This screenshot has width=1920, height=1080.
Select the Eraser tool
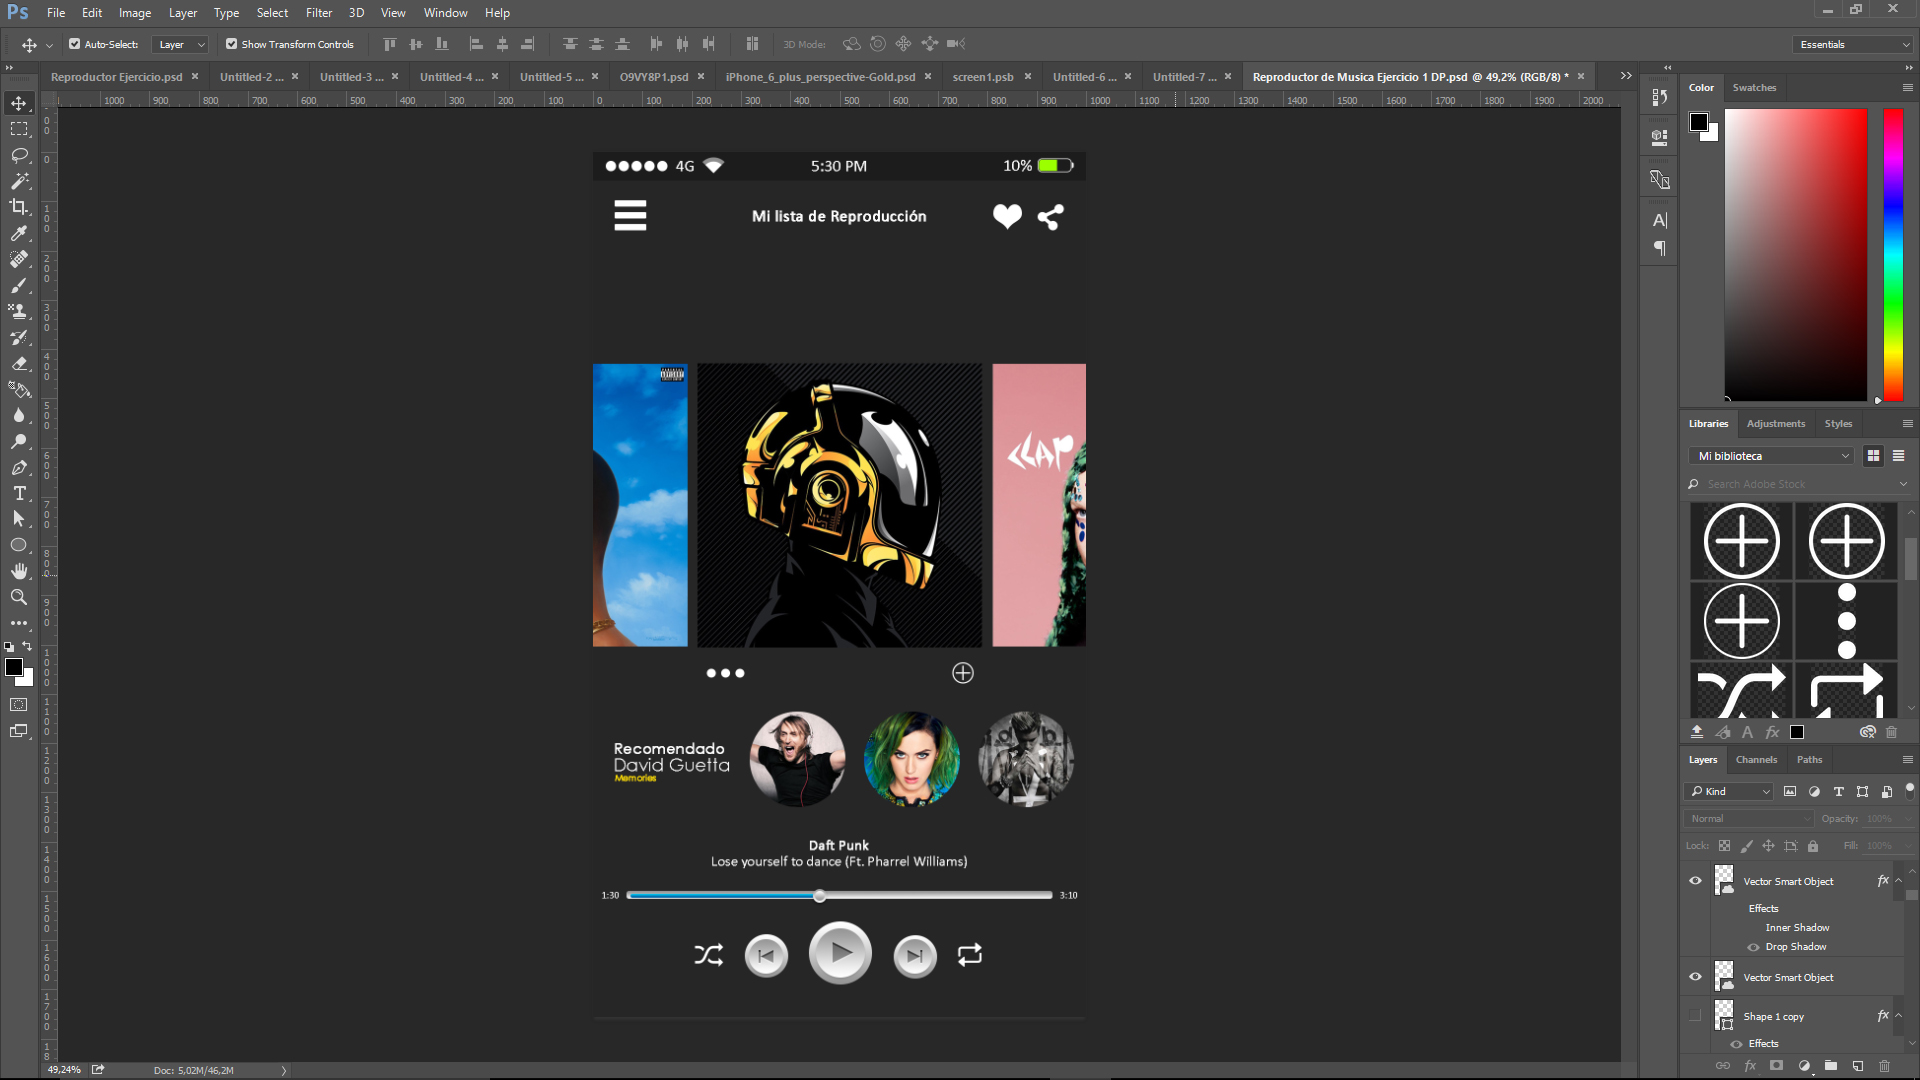pos(19,363)
